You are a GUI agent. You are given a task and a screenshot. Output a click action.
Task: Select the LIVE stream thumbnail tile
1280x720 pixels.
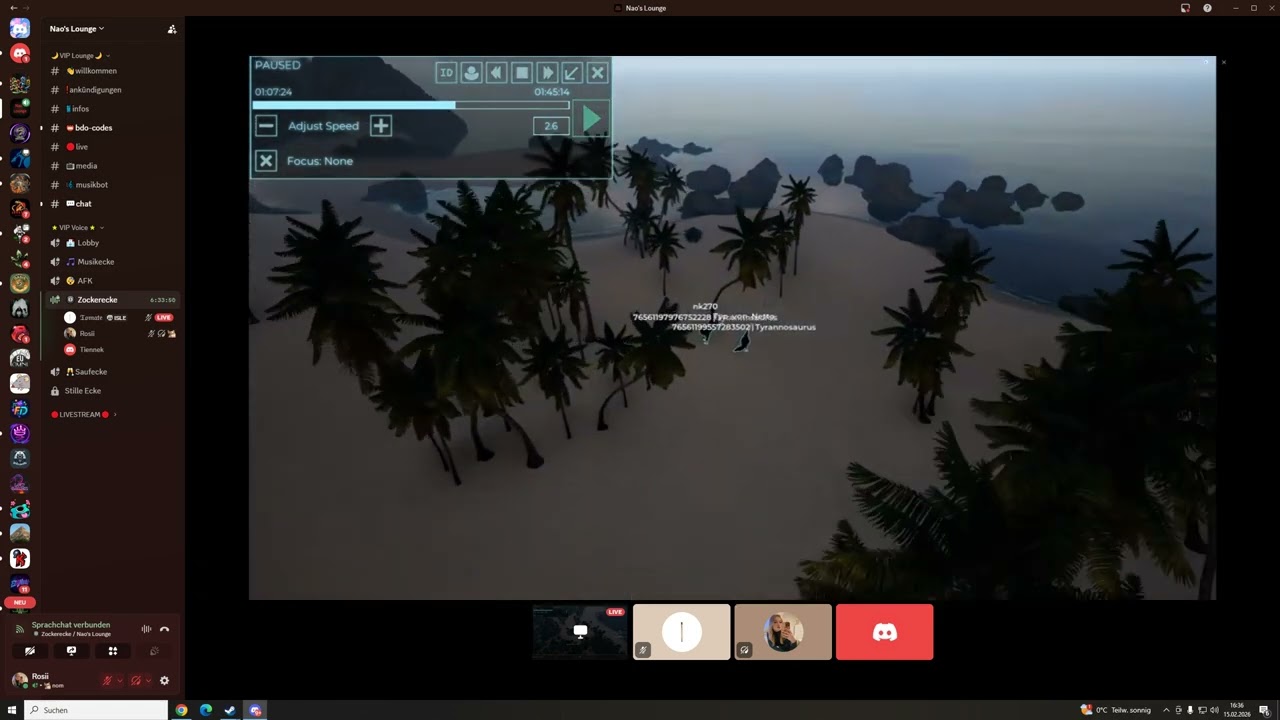(x=580, y=632)
